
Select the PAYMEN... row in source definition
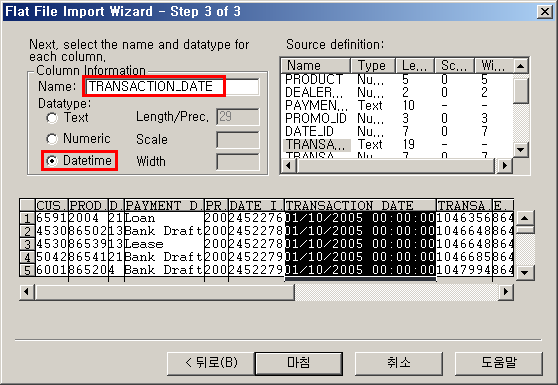click(398, 105)
